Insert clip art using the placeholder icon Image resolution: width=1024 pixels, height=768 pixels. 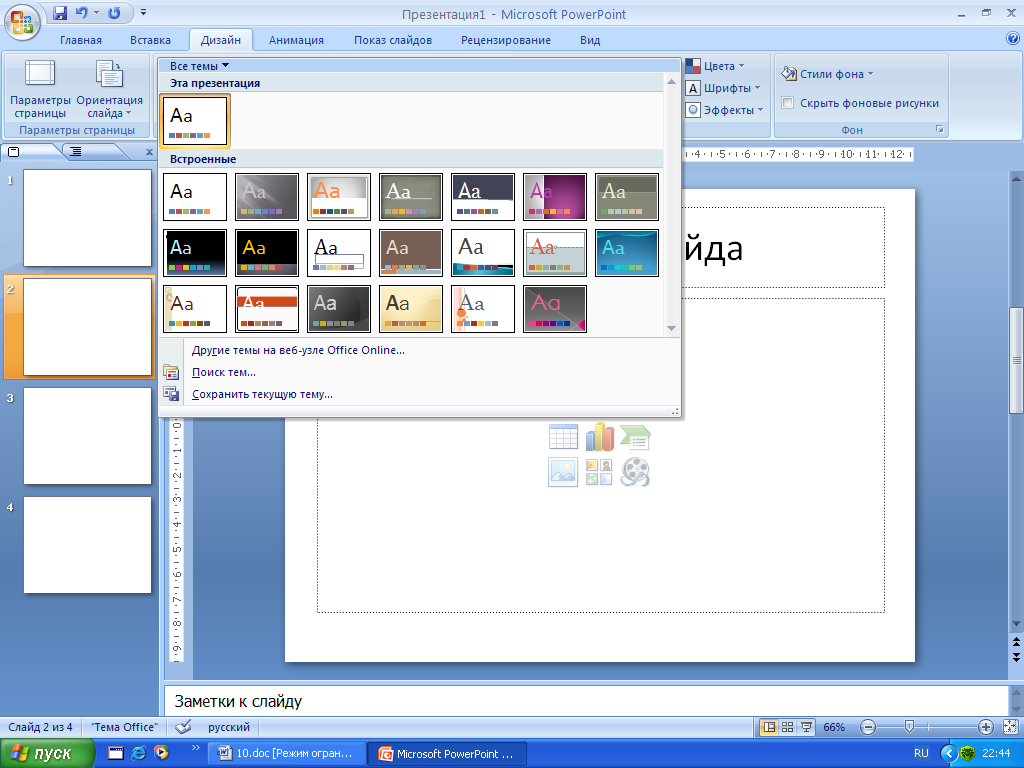click(599, 472)
